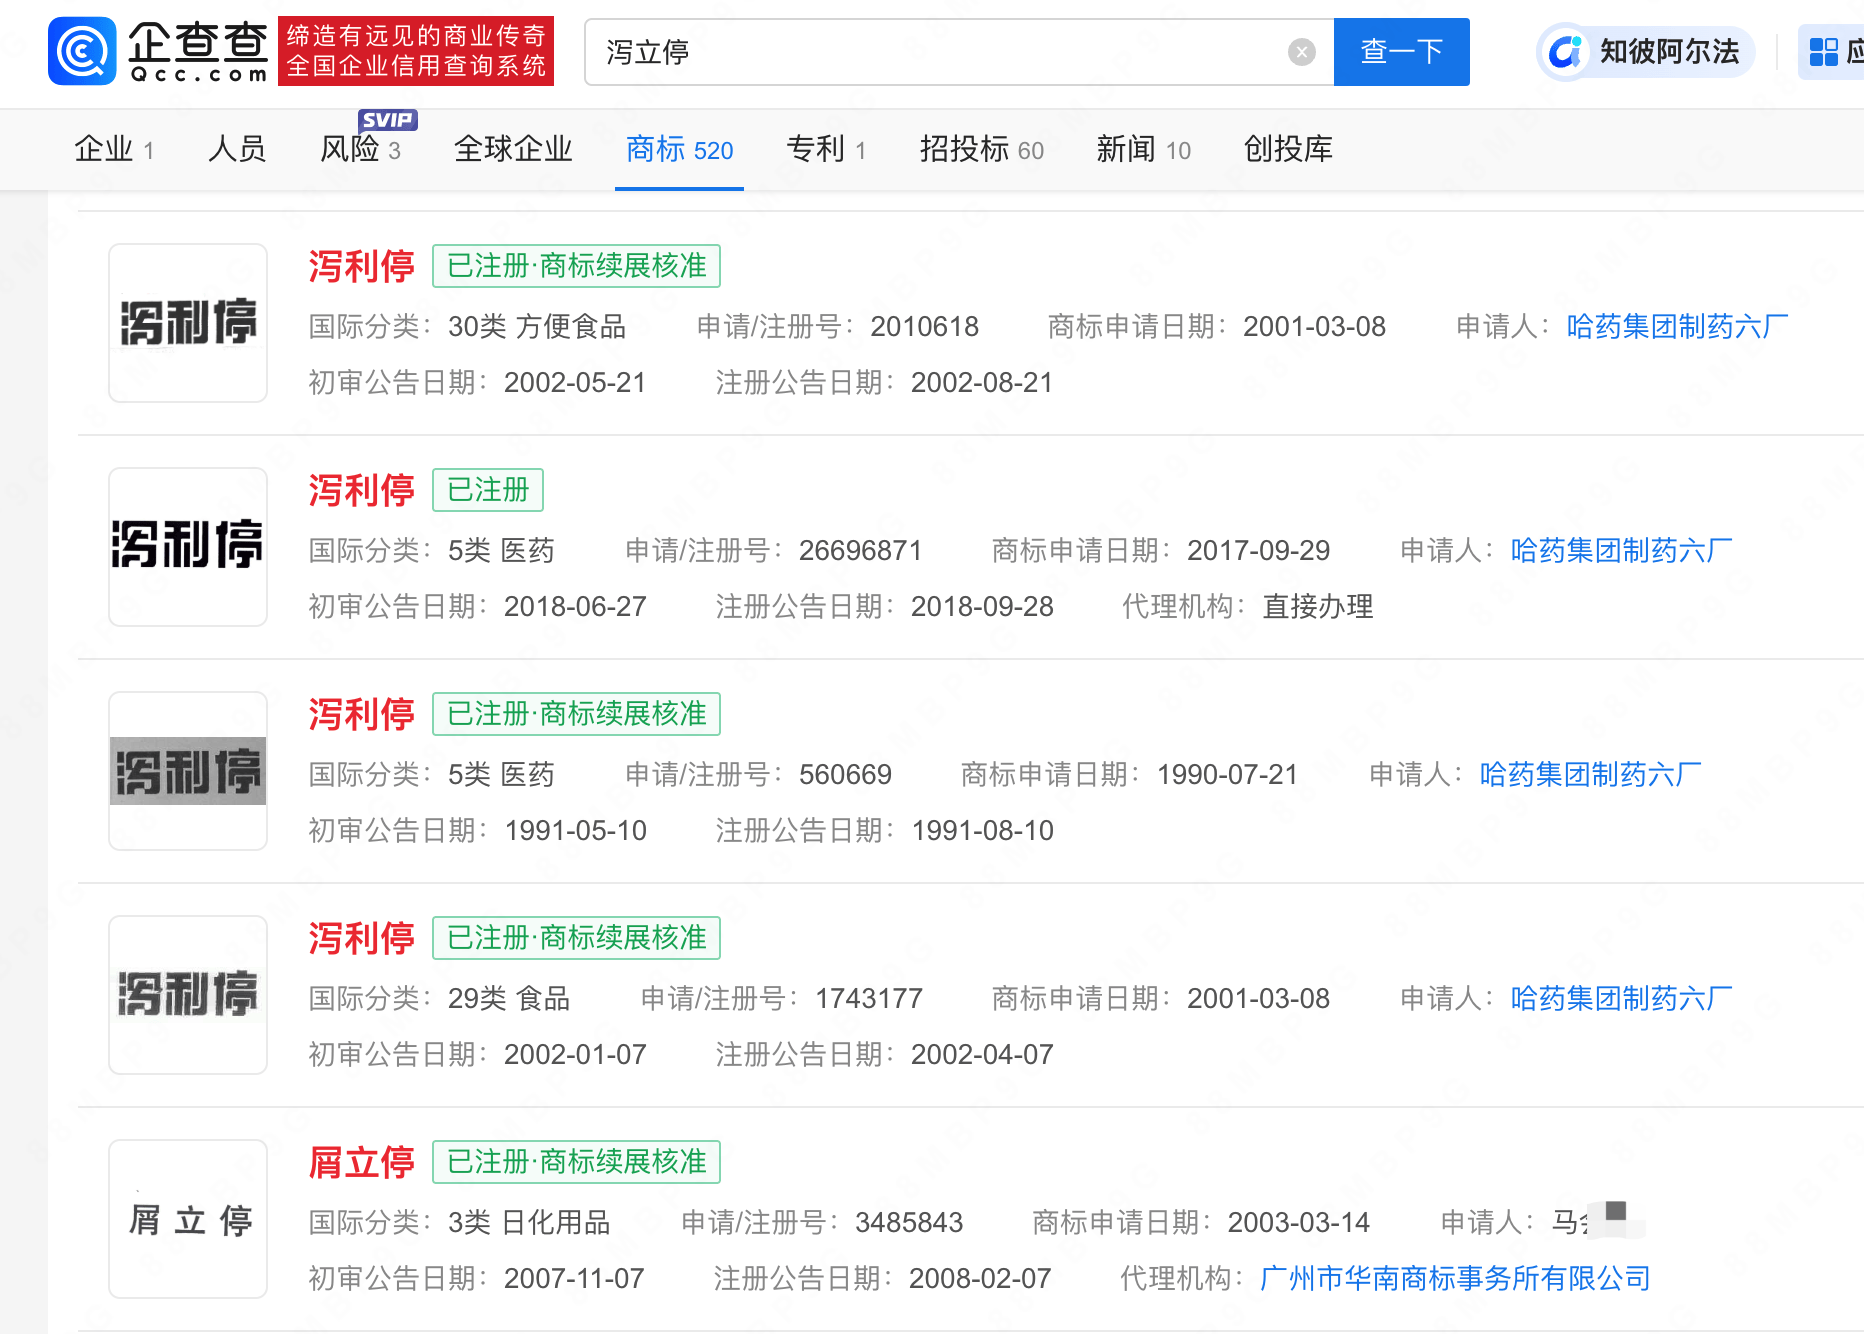Click trademark image for registration 1743177
The width and height of the screenshot is (1864, 1334).
pyautogui.click(x=188, y=995)
